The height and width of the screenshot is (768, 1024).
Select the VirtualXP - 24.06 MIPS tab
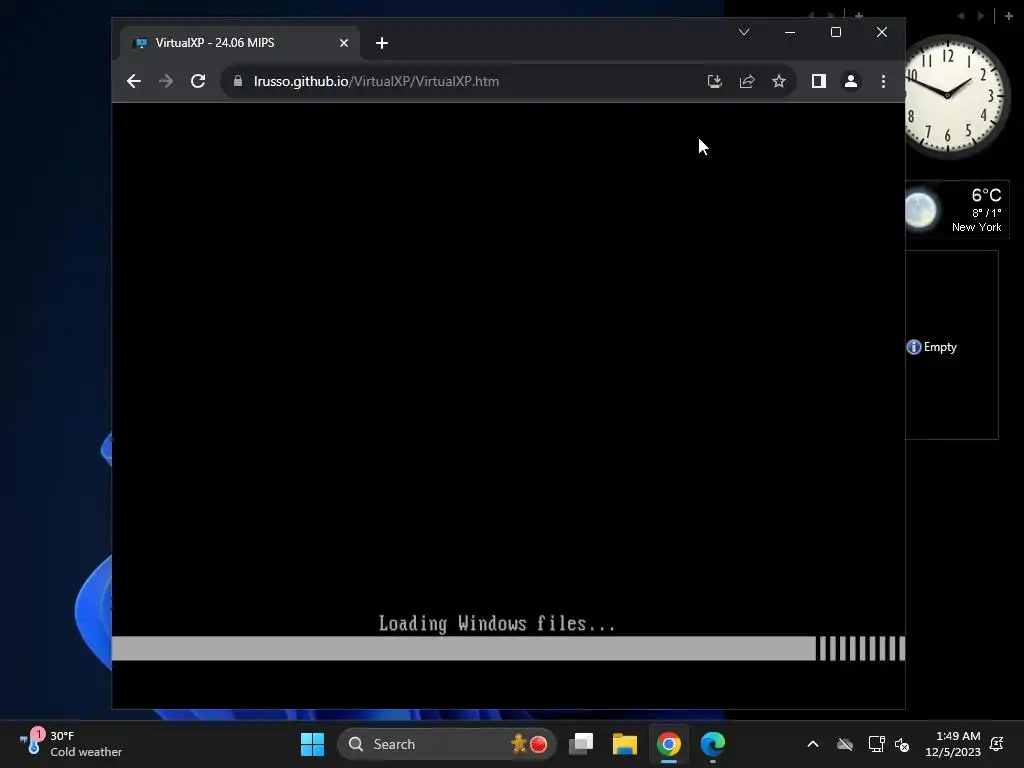(239, 43)
